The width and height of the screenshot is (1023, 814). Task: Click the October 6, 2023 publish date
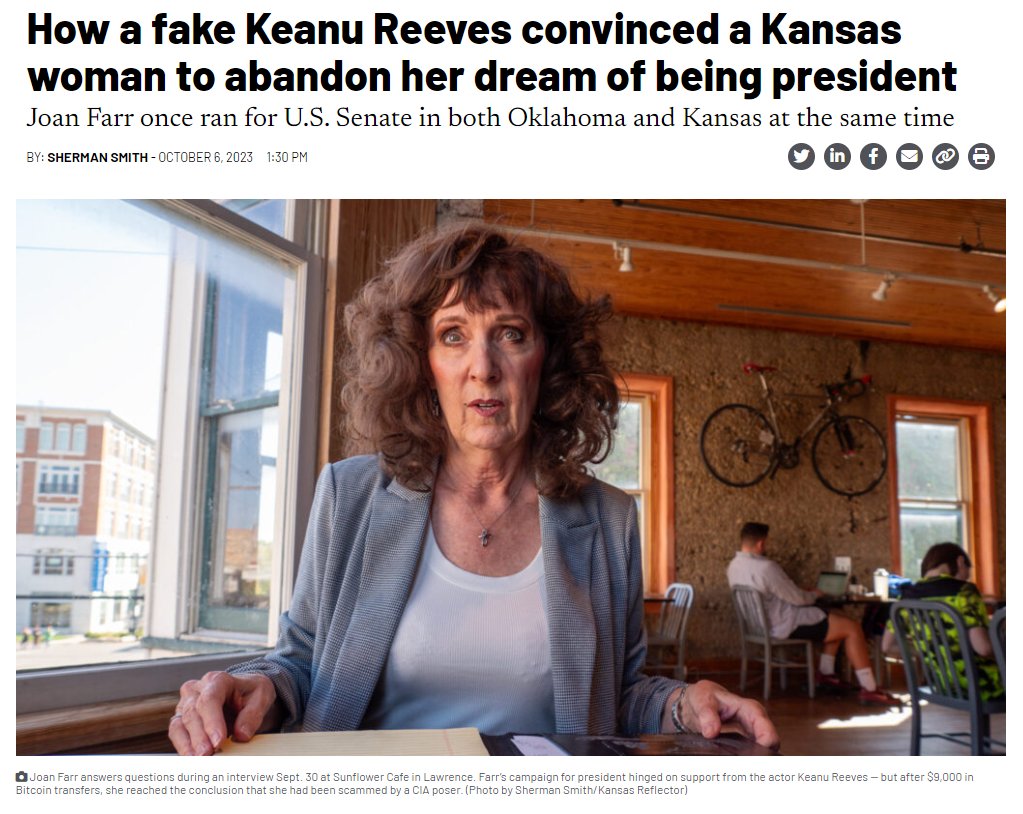pyautogui.click(x=206, y=157)
